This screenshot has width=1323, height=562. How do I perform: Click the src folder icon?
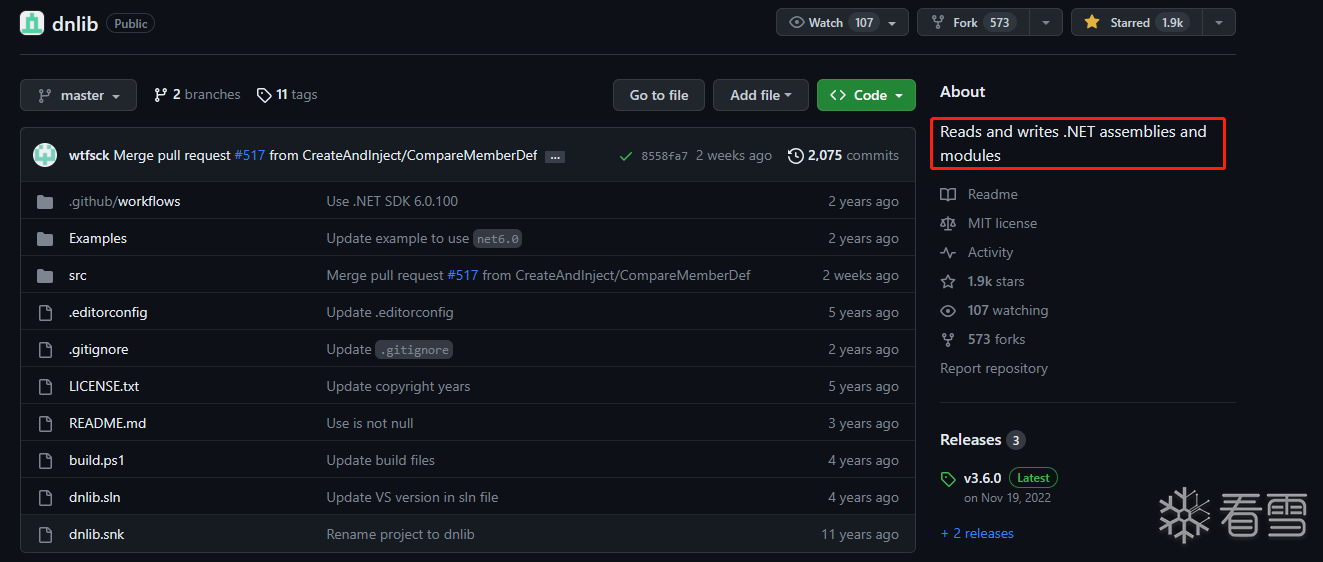[x=45, y=275]
